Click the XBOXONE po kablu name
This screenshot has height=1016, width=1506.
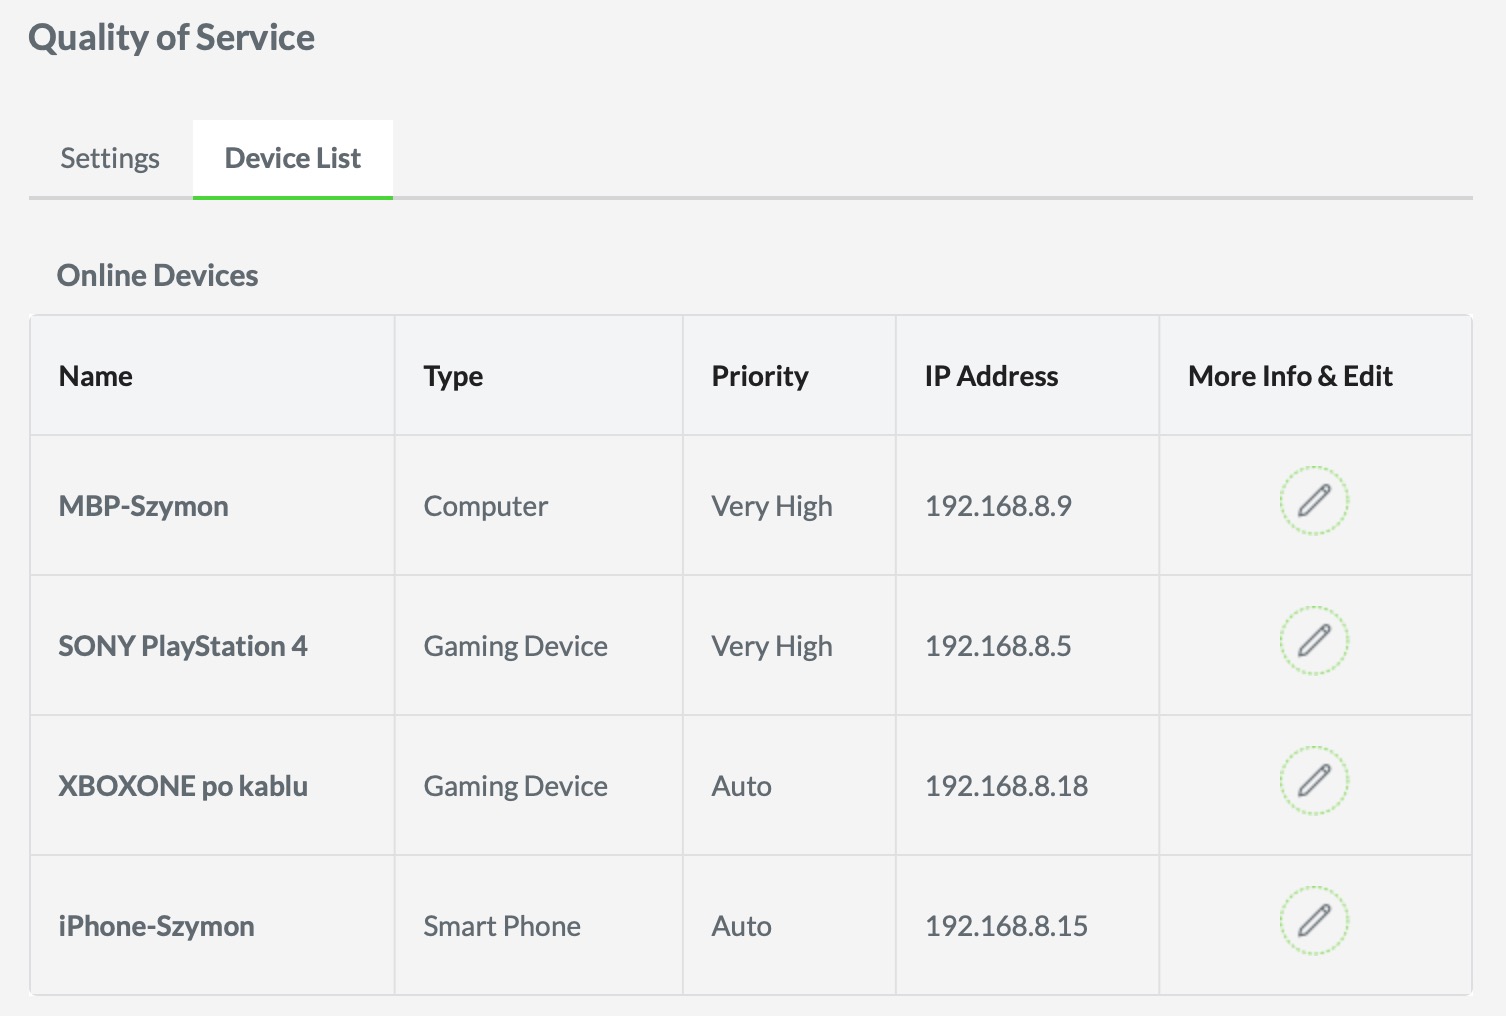pos(183,786)
